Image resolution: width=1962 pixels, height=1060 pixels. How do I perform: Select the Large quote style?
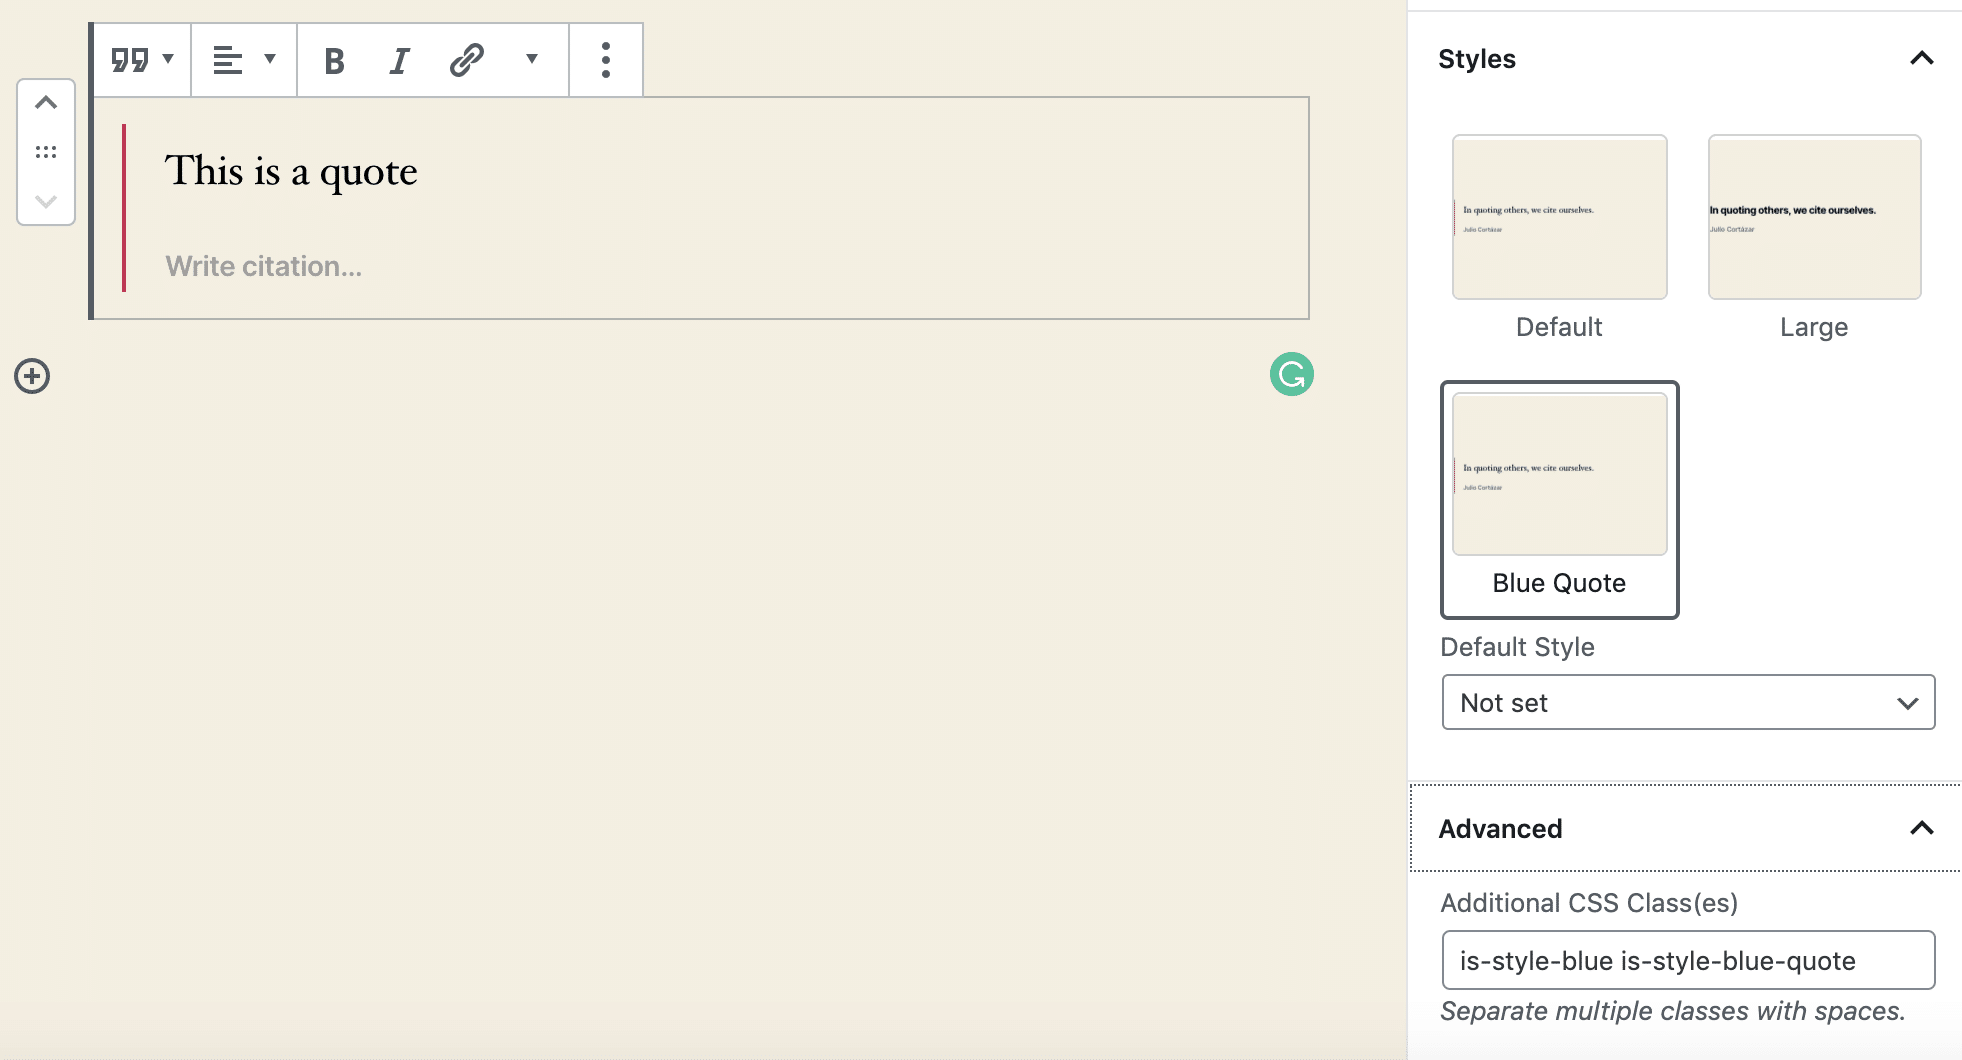(x=1813, y=217)
